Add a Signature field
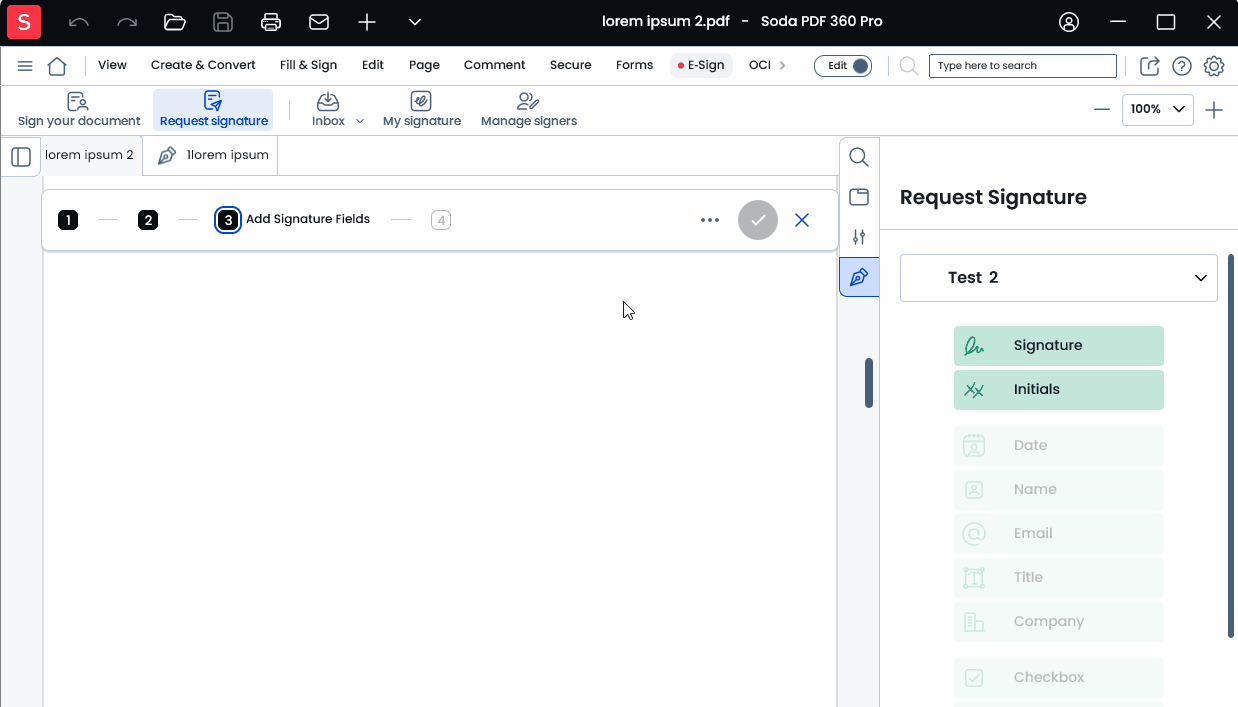 (1059, 346)
